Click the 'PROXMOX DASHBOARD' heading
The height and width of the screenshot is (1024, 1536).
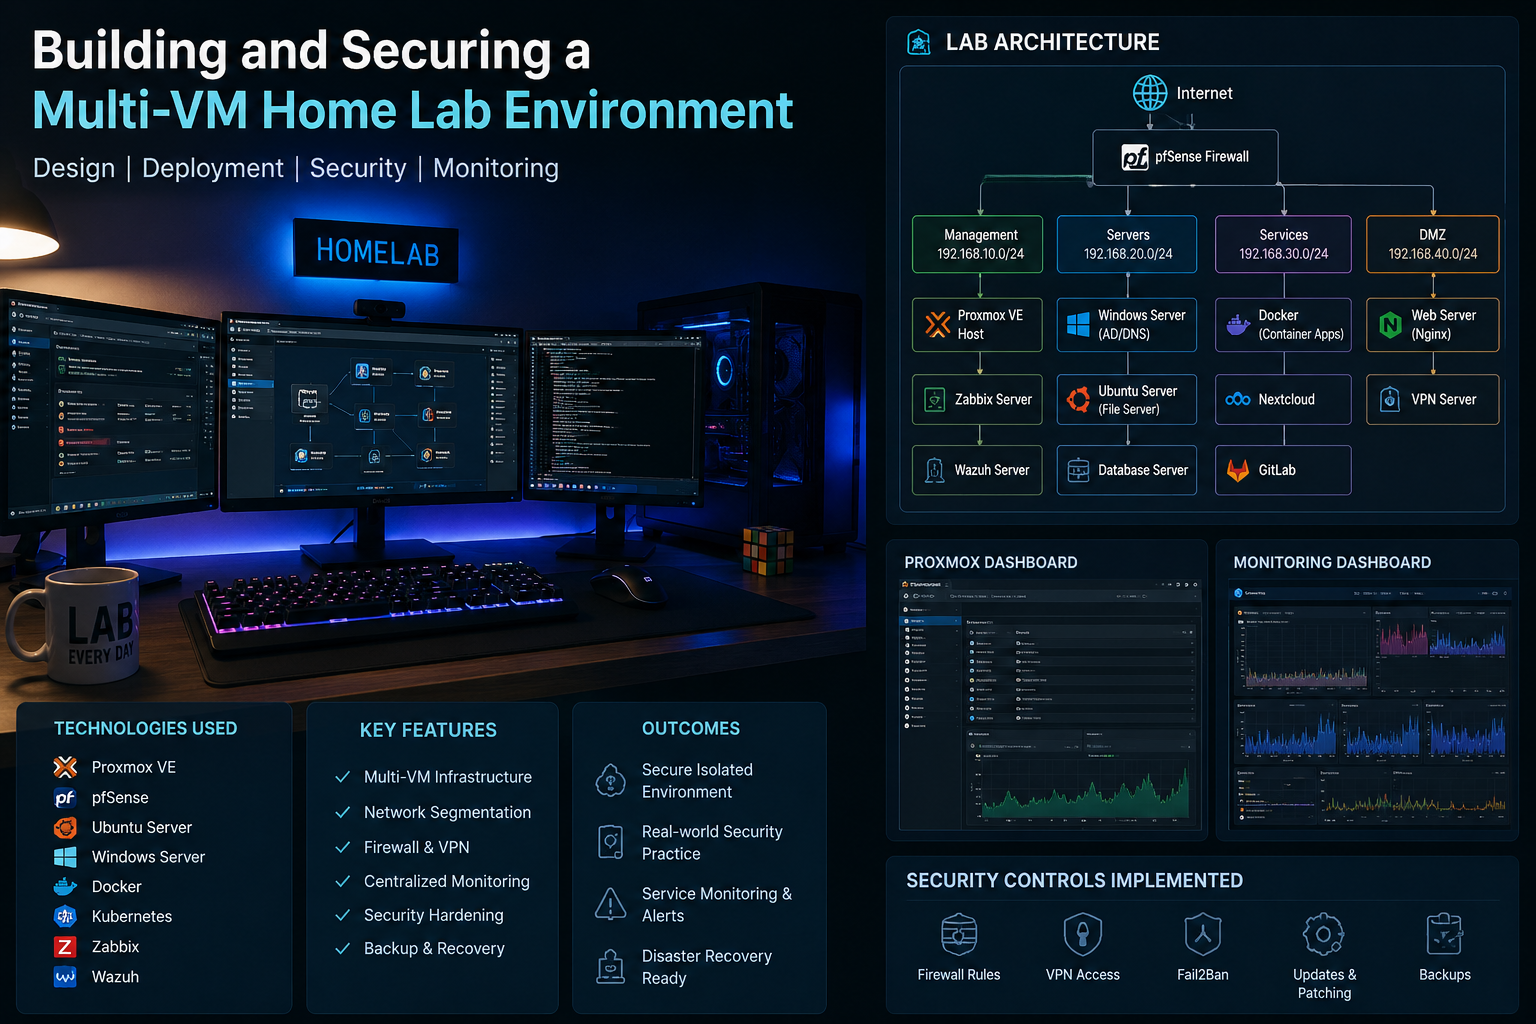pyautogui.click(x=991, y=563)
